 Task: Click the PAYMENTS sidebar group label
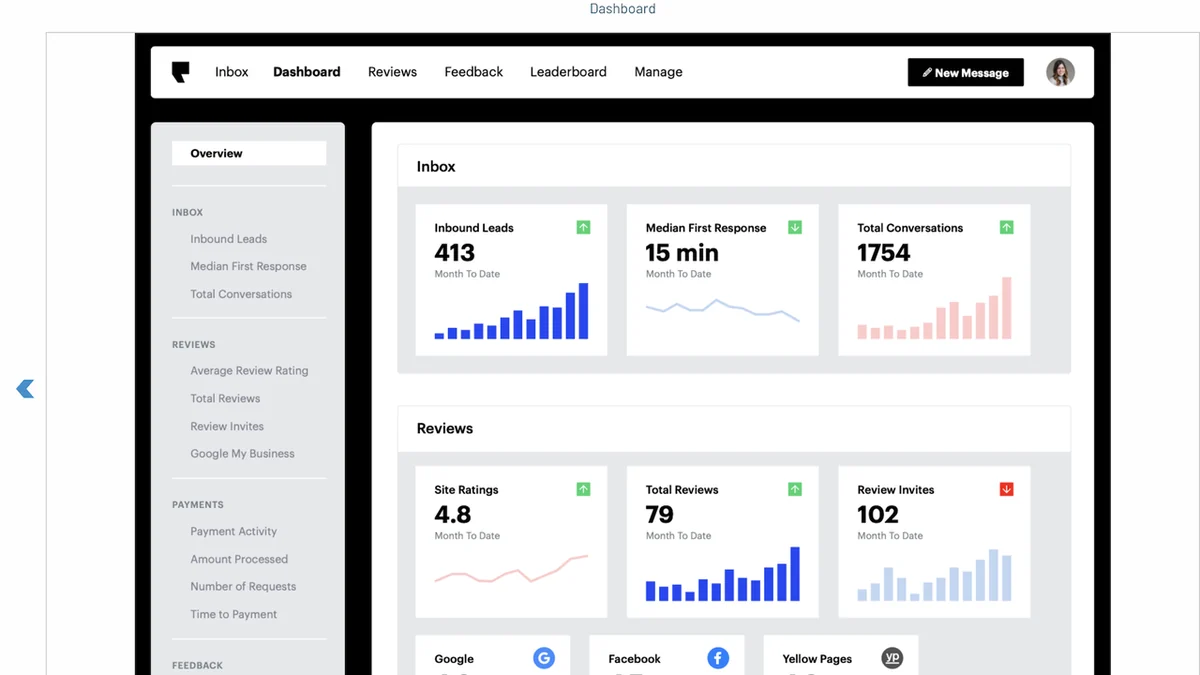pos(198,505)
